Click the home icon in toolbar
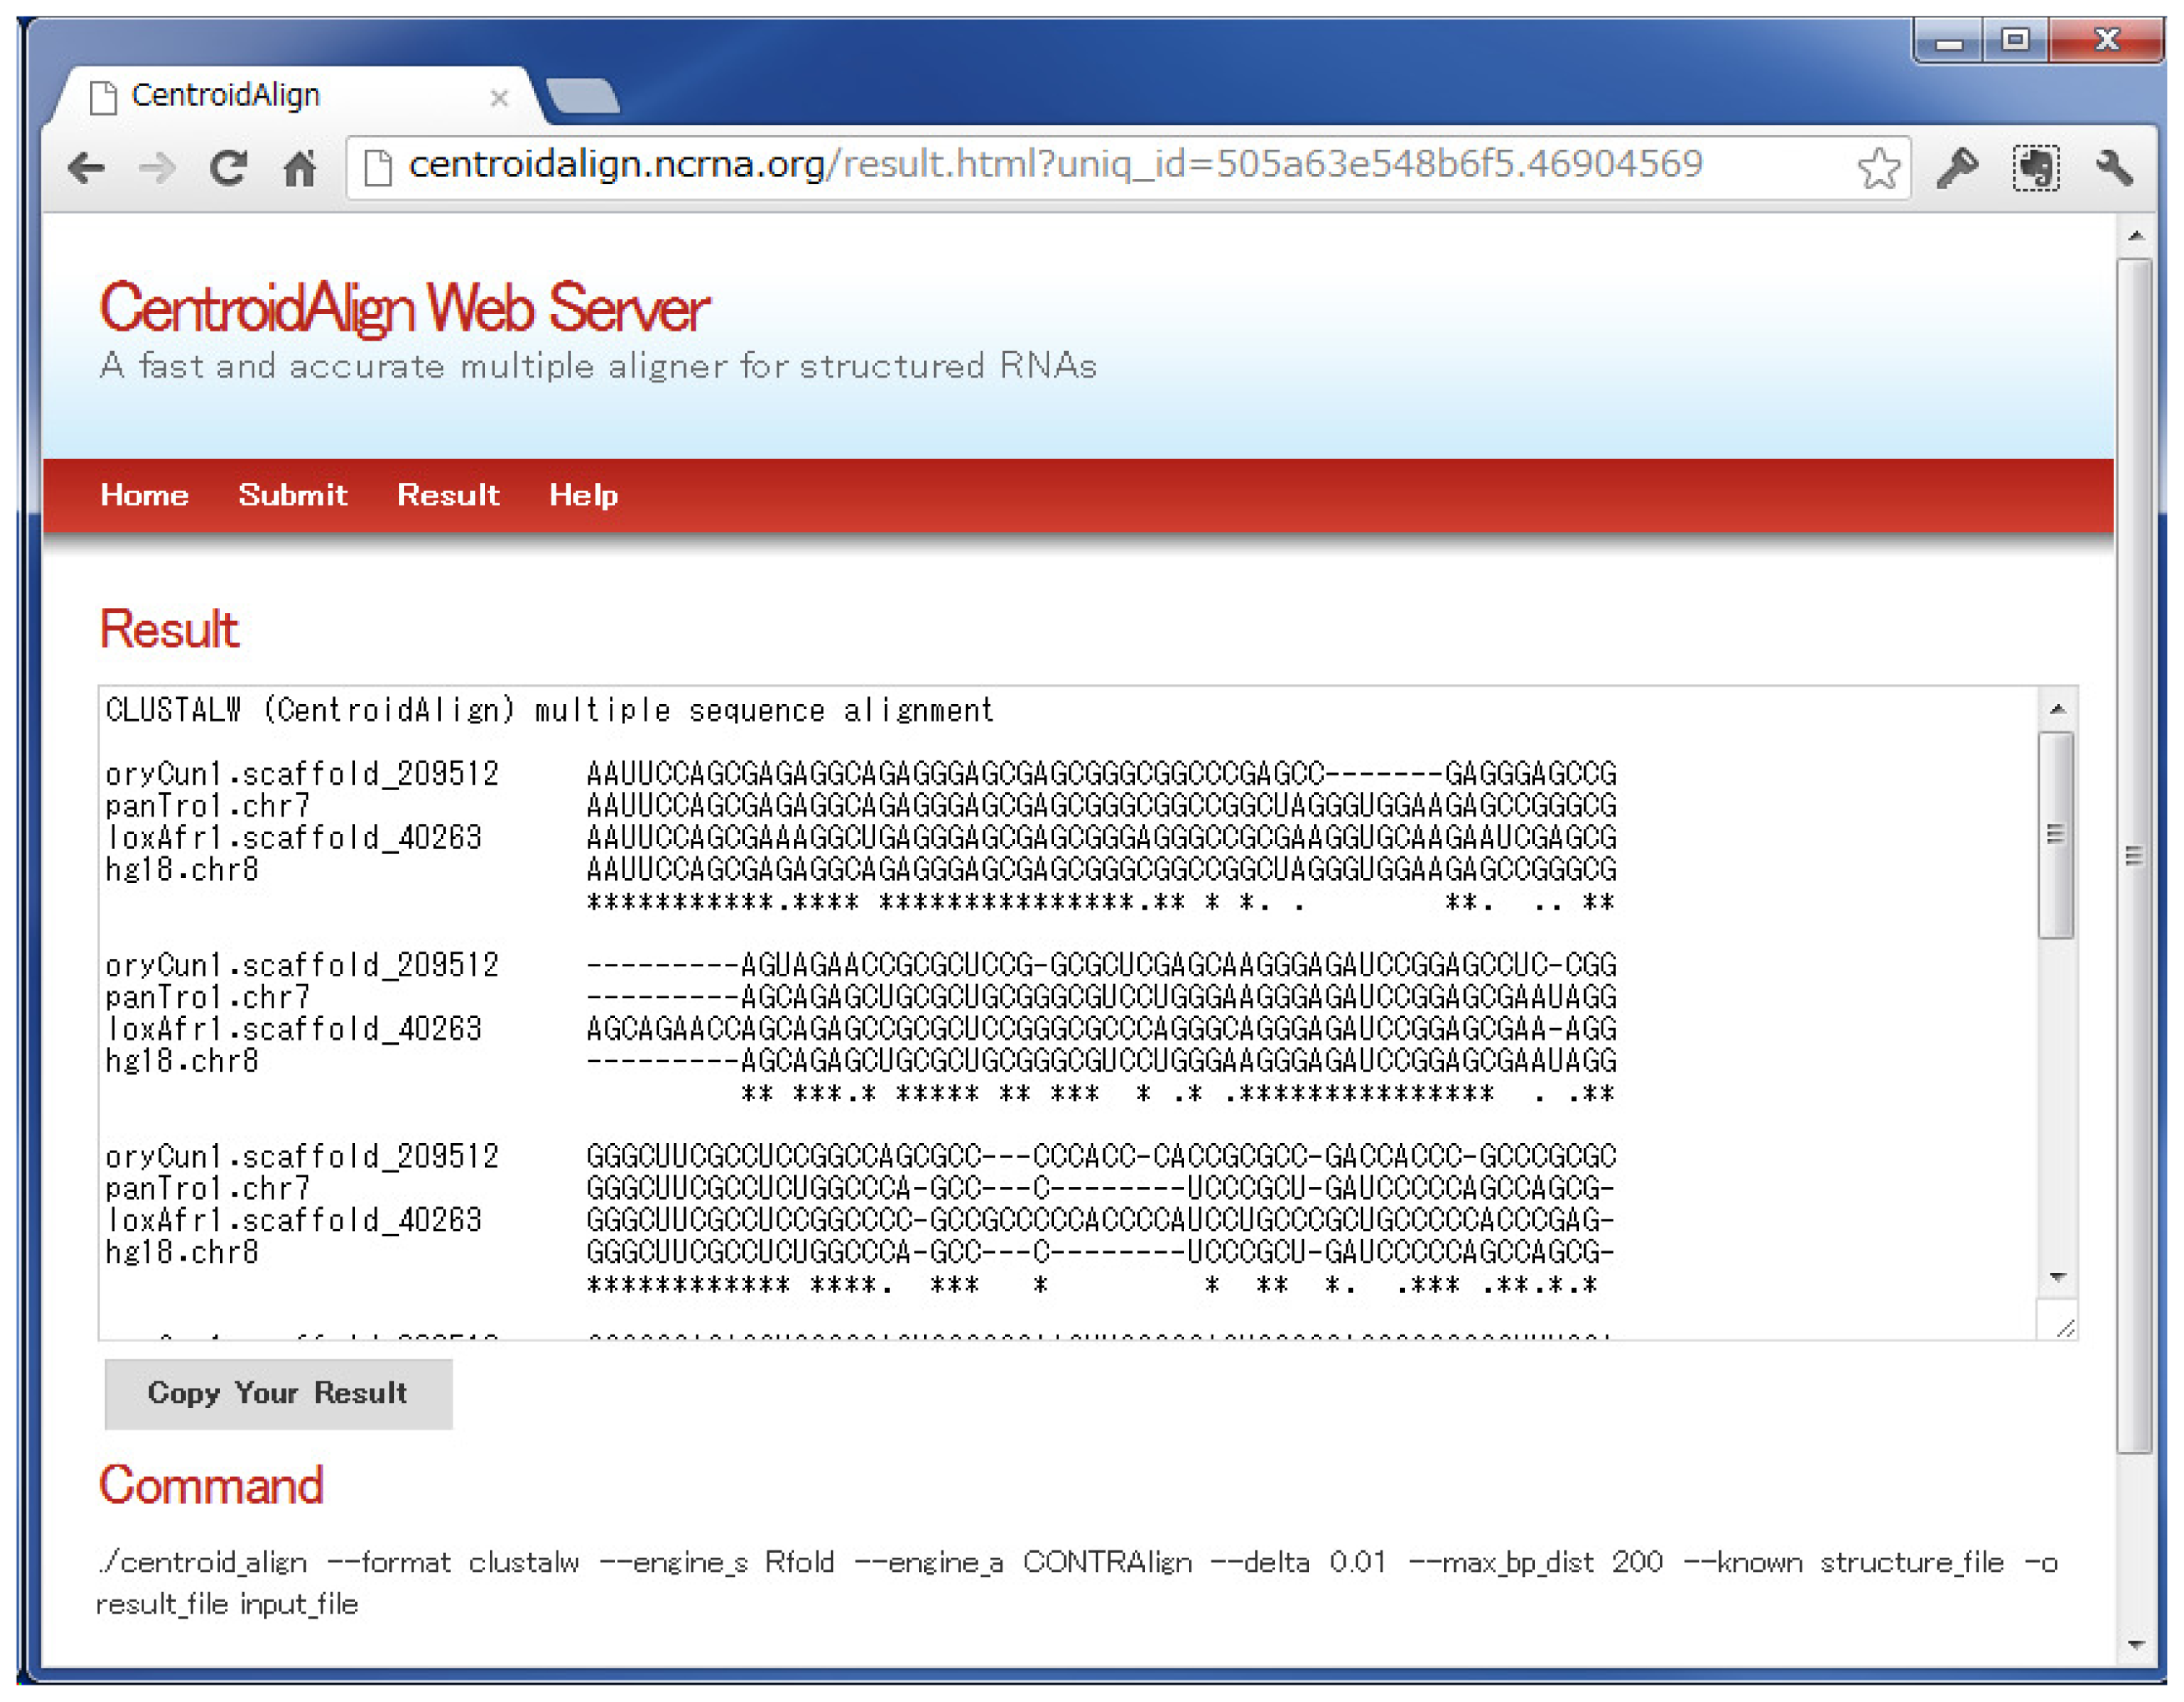This screenshot has width=2184, height=1702. tap(300, 168)
